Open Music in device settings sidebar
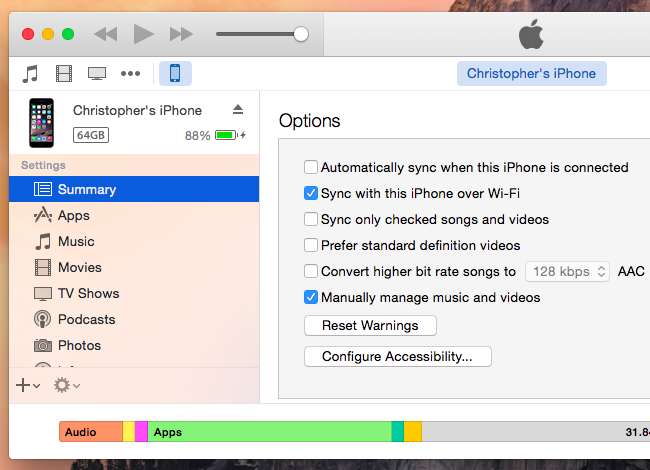Screen dimensions: 650x470 coord(134,242)
